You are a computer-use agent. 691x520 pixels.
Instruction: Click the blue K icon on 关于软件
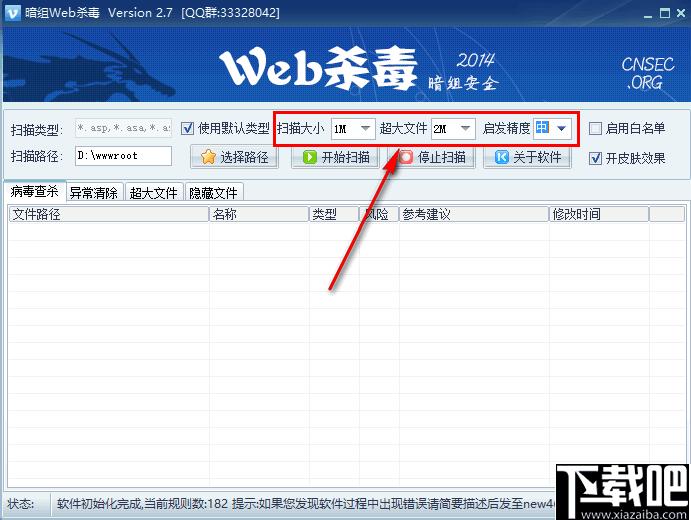point(502,157)
